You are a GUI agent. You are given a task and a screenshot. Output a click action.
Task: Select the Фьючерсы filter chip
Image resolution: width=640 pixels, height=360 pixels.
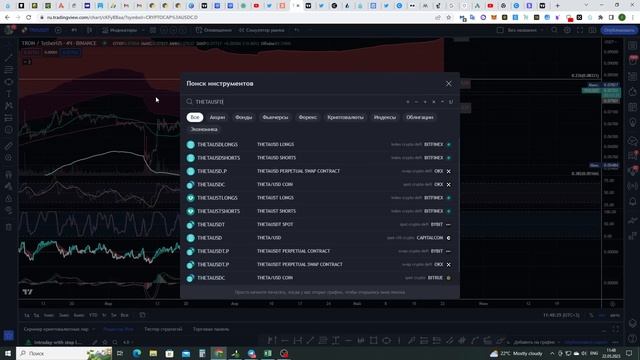[275, 117]
